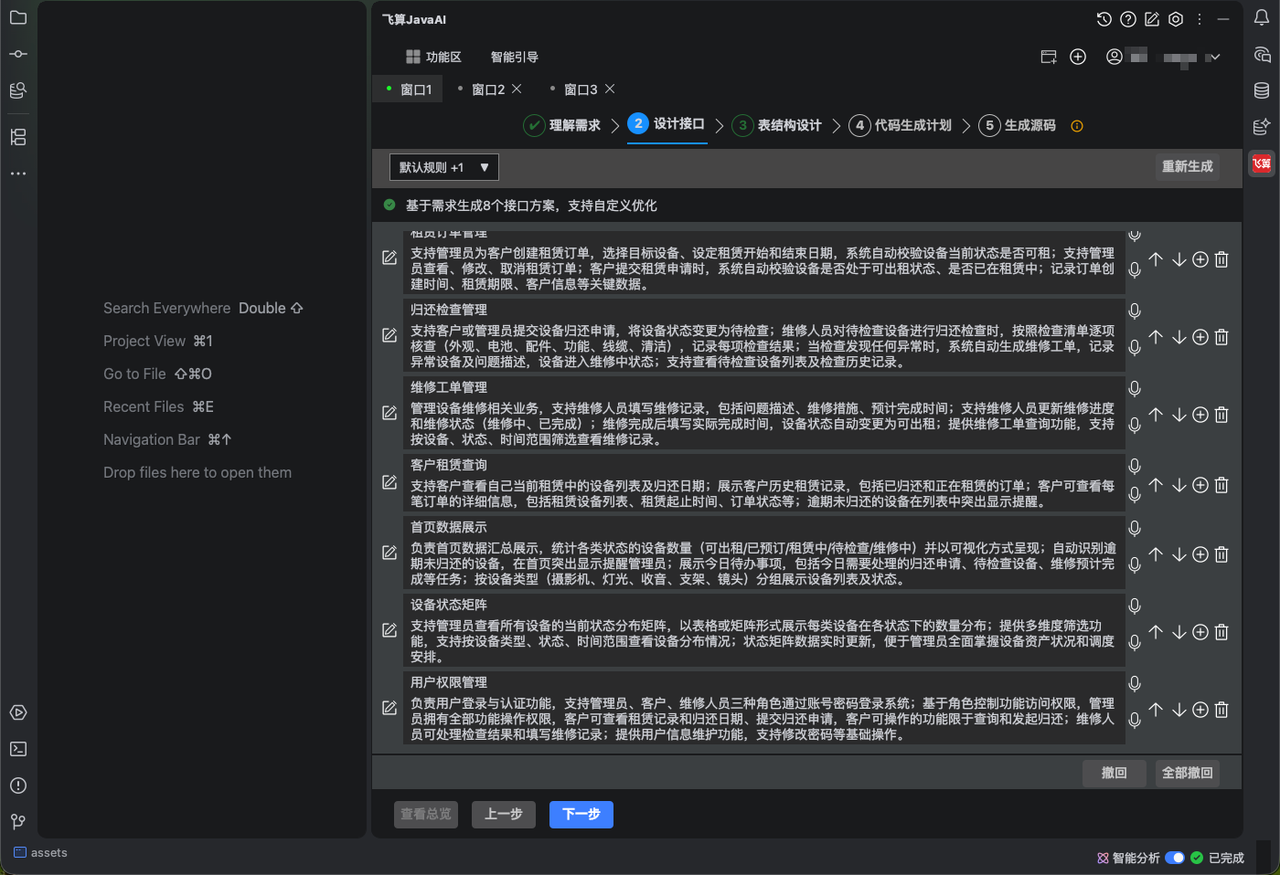The width and height of the screenshot is (1280, 875).
Task: Click the 上一步 button
Action: pos(503,814)
